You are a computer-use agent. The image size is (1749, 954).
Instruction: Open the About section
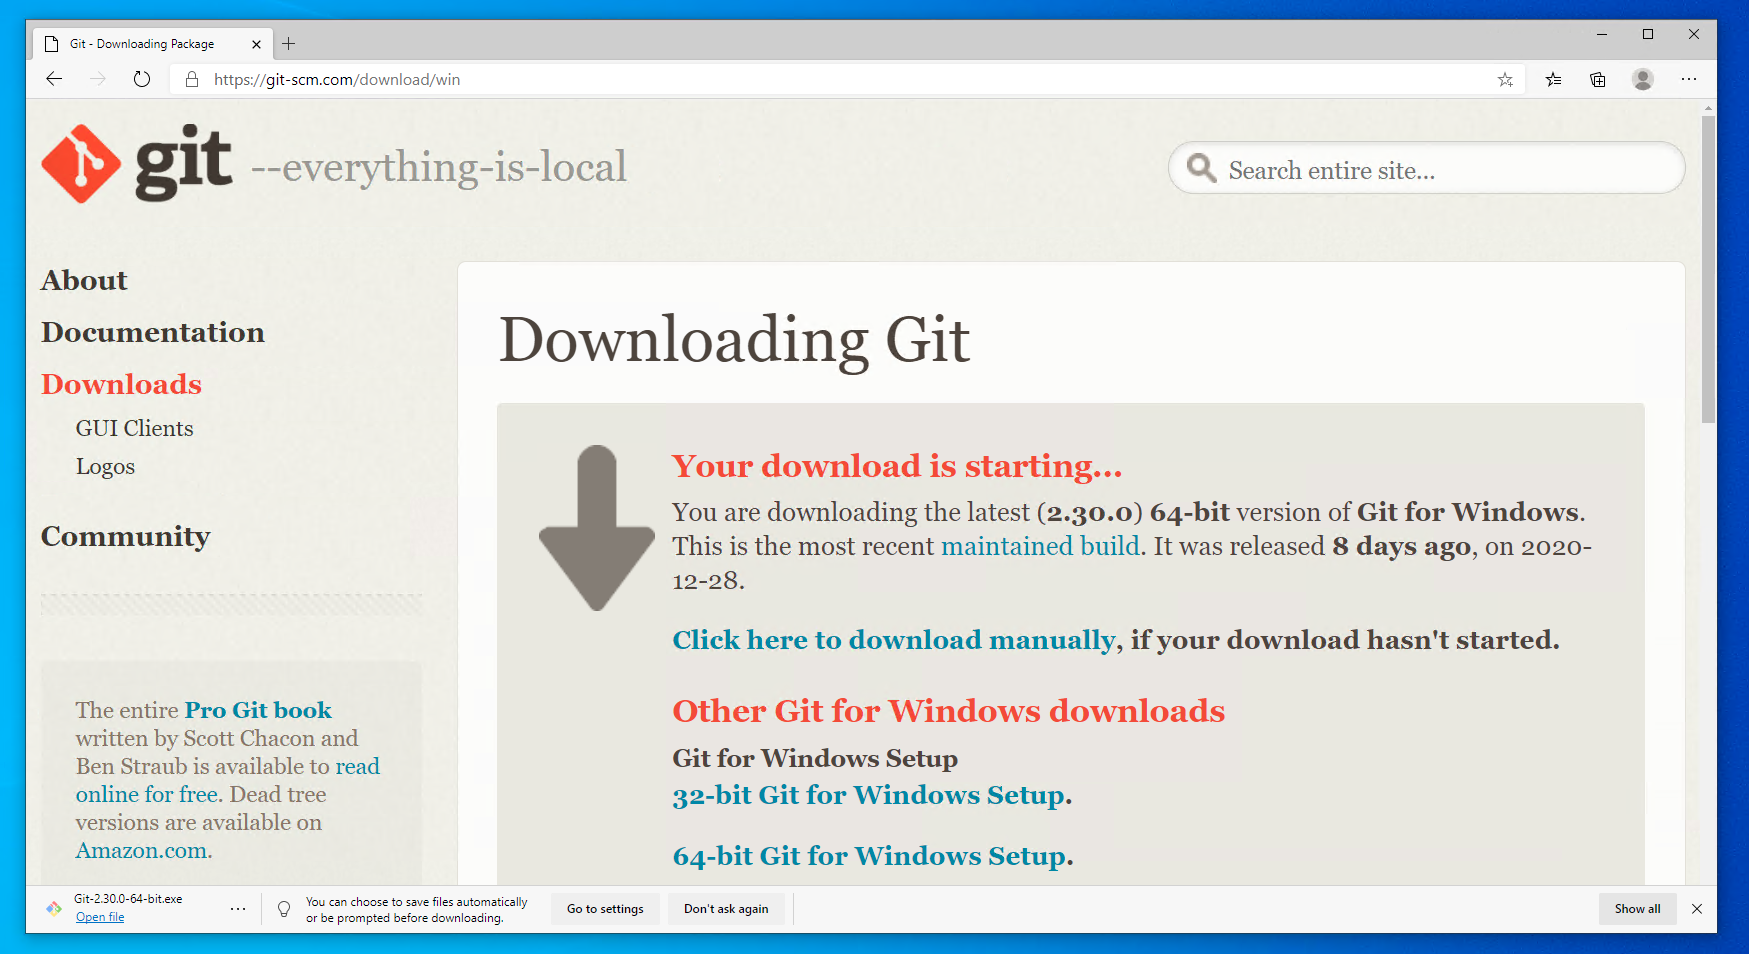[84, 280]
